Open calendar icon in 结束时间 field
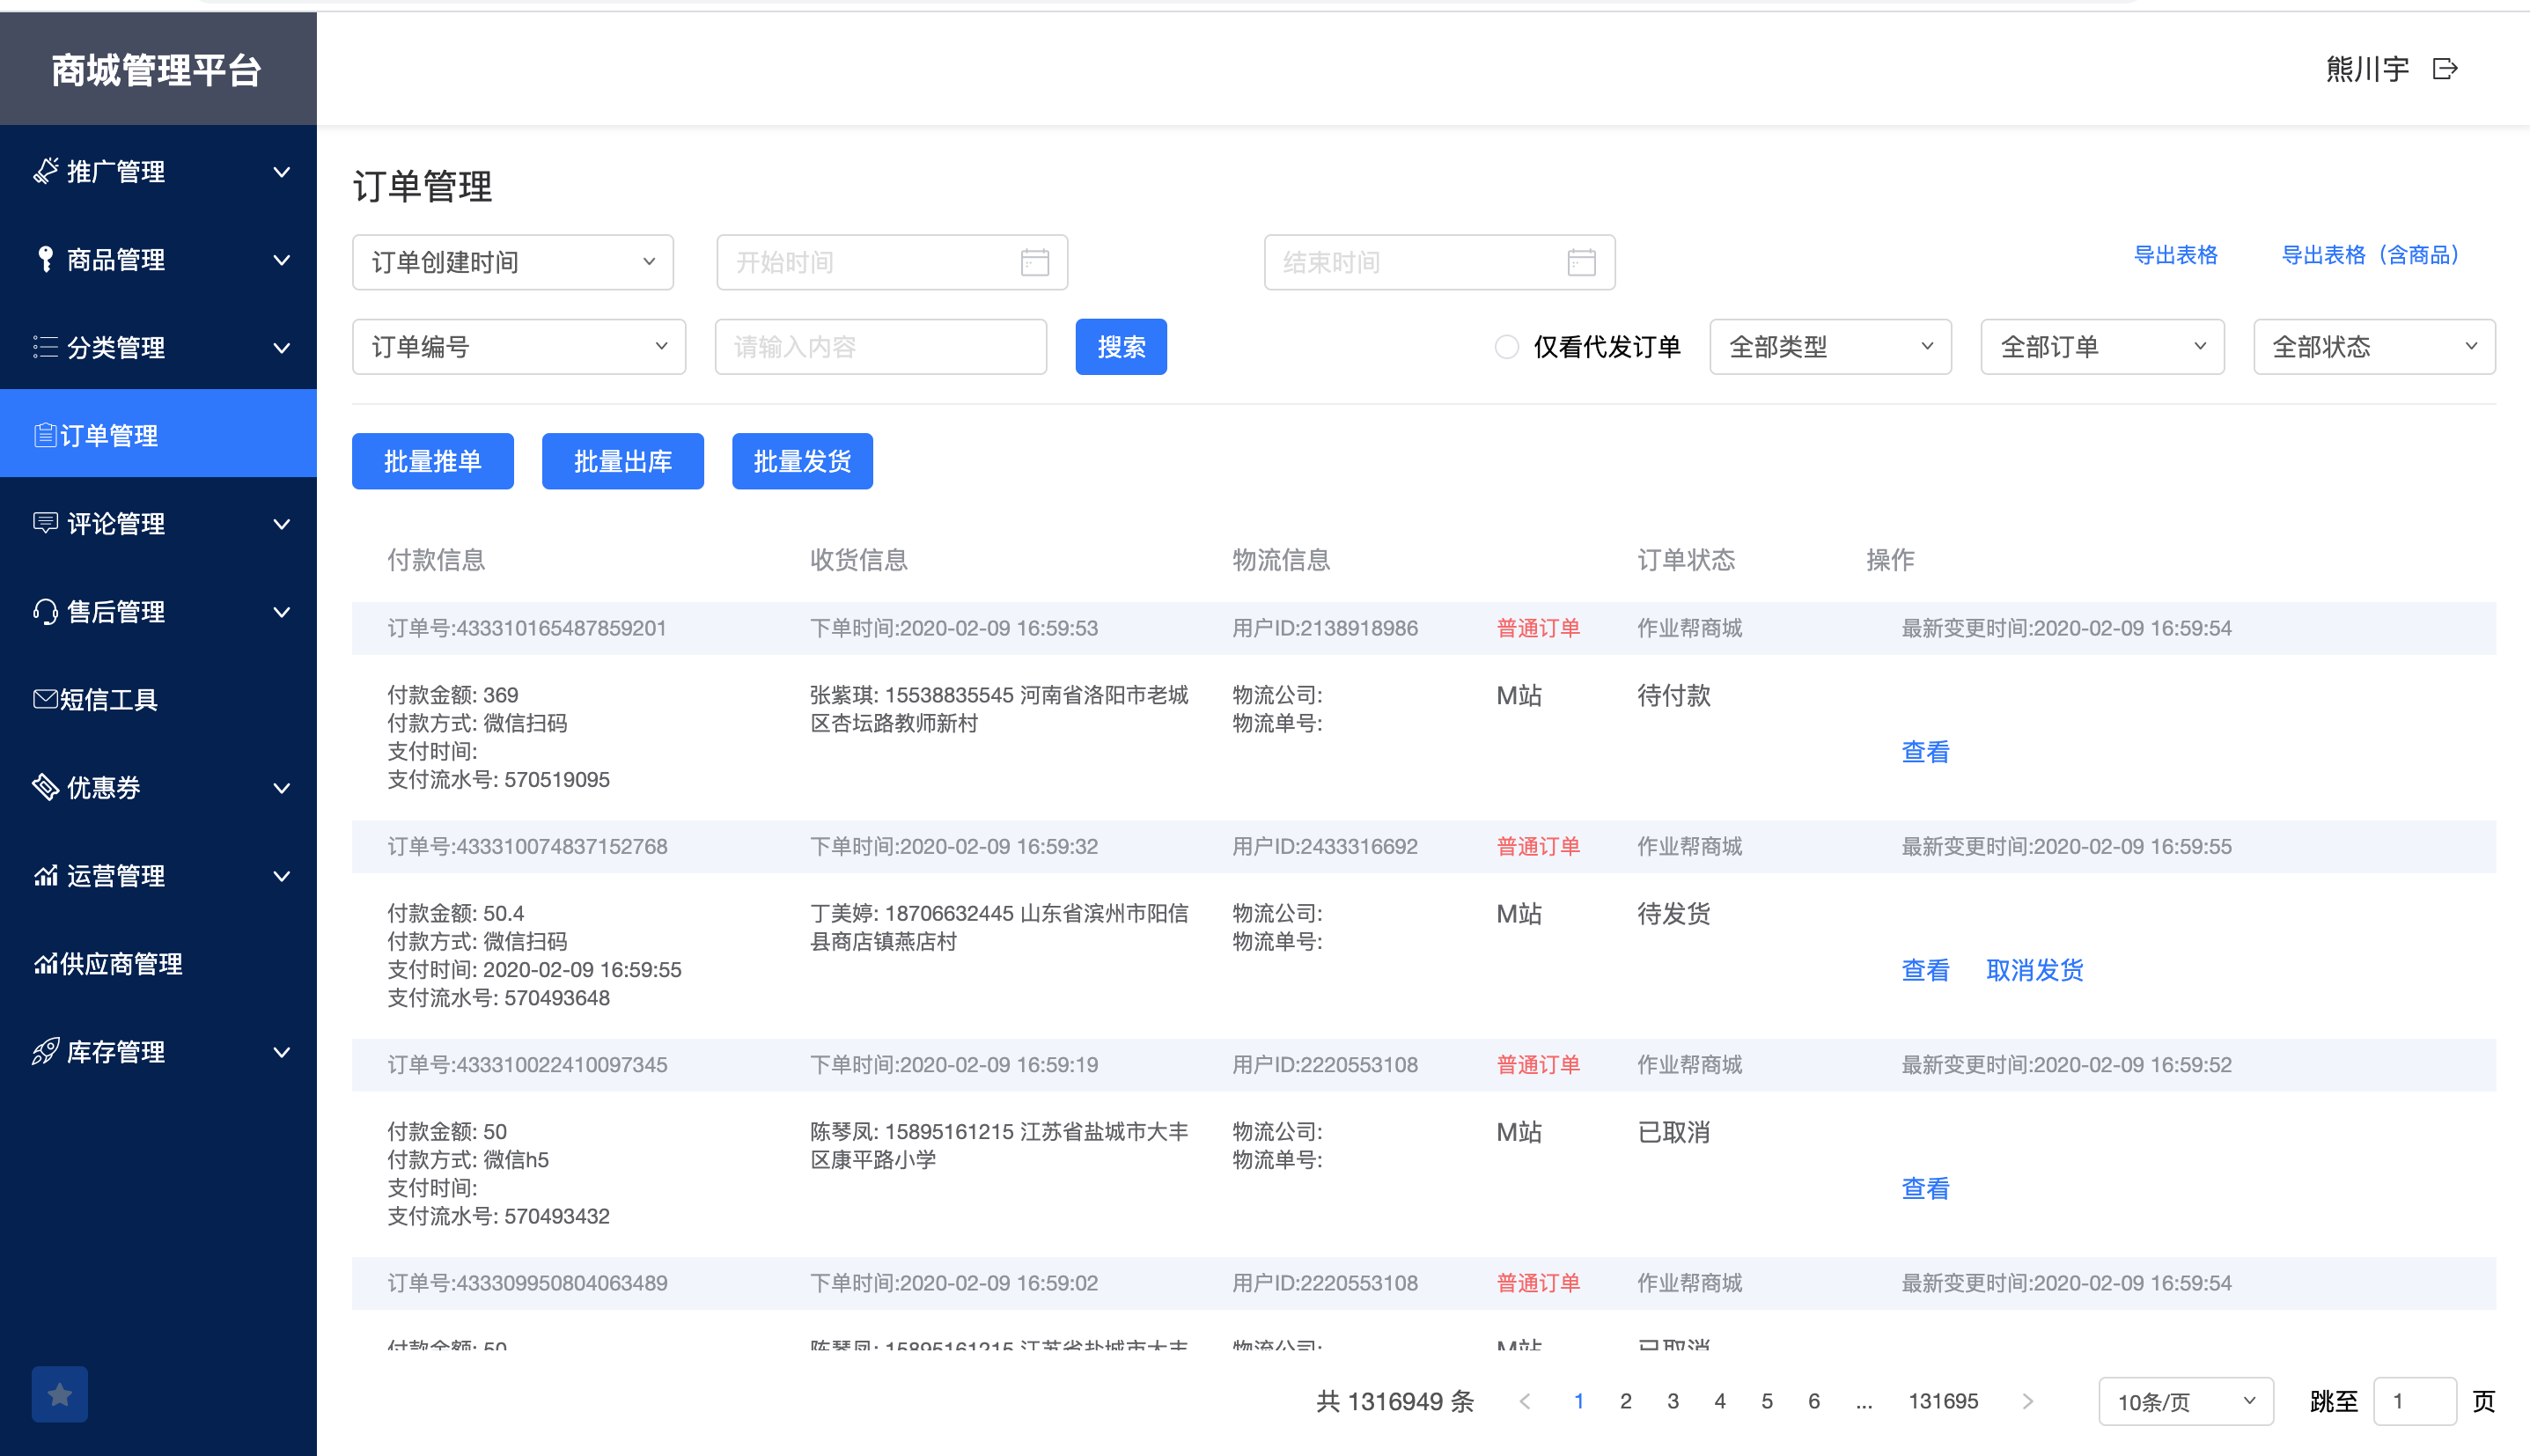Image resolution: width=2530 pixels, height=1456 pixels. click(x=1581, y=262)
